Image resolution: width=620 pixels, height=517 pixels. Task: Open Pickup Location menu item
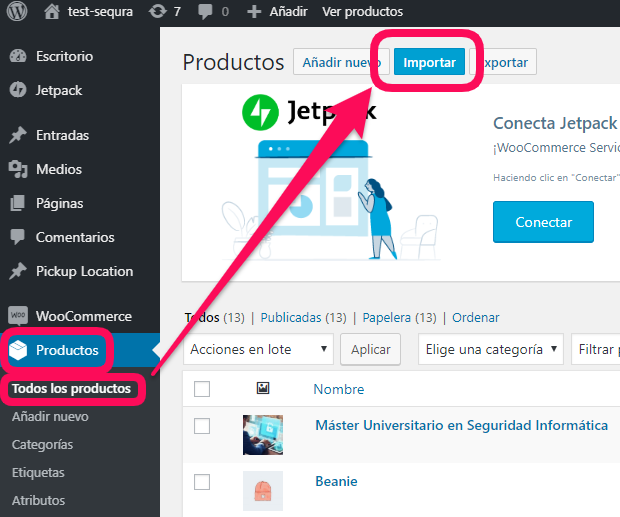(x=85, y=271)
